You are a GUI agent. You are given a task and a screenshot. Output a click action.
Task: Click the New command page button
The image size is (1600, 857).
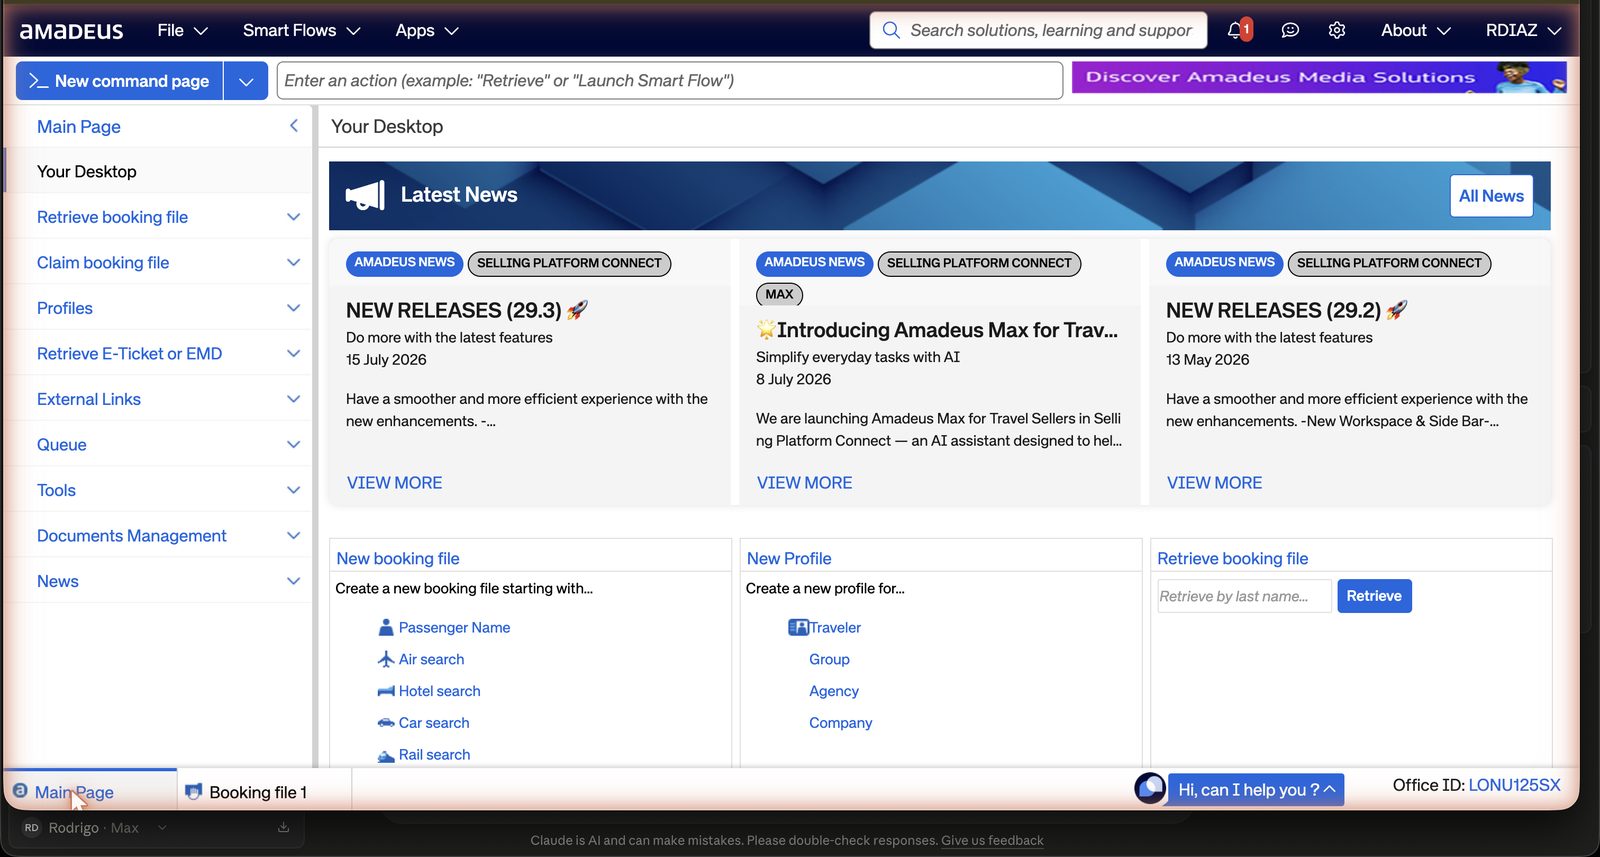pyautogui.click(x=120, y=81)
